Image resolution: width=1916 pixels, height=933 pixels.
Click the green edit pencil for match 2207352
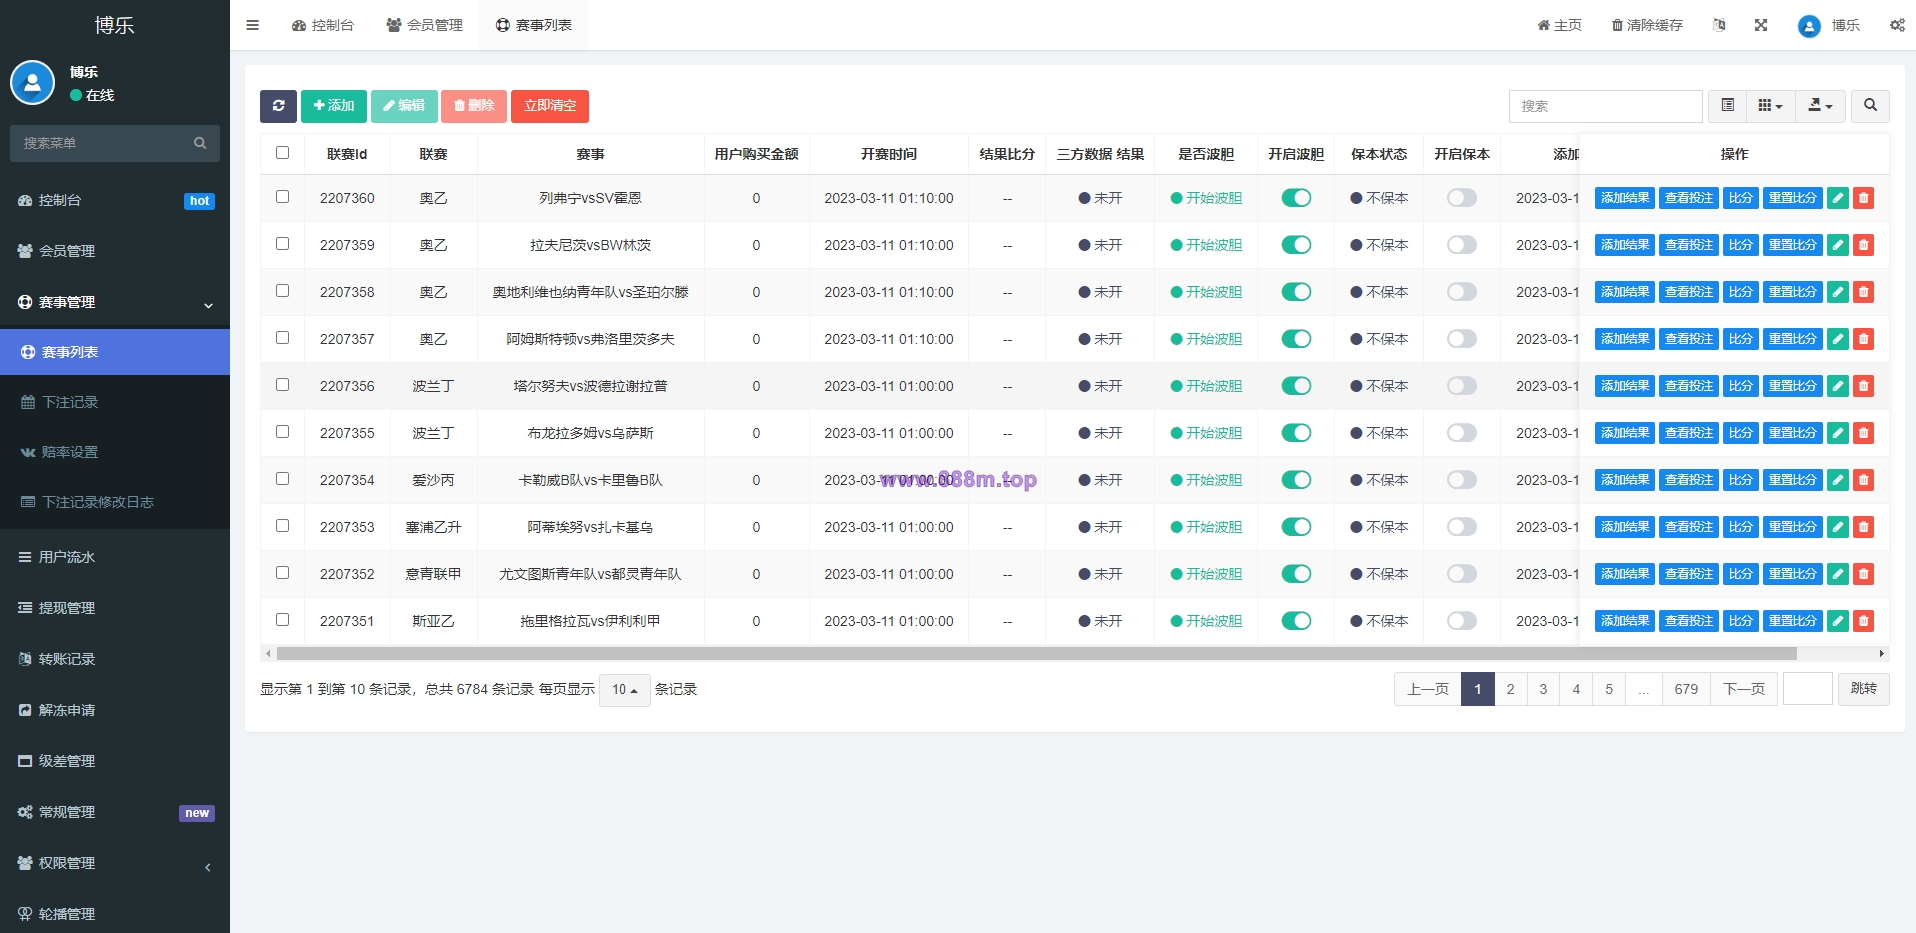[x=1838, y=574]
